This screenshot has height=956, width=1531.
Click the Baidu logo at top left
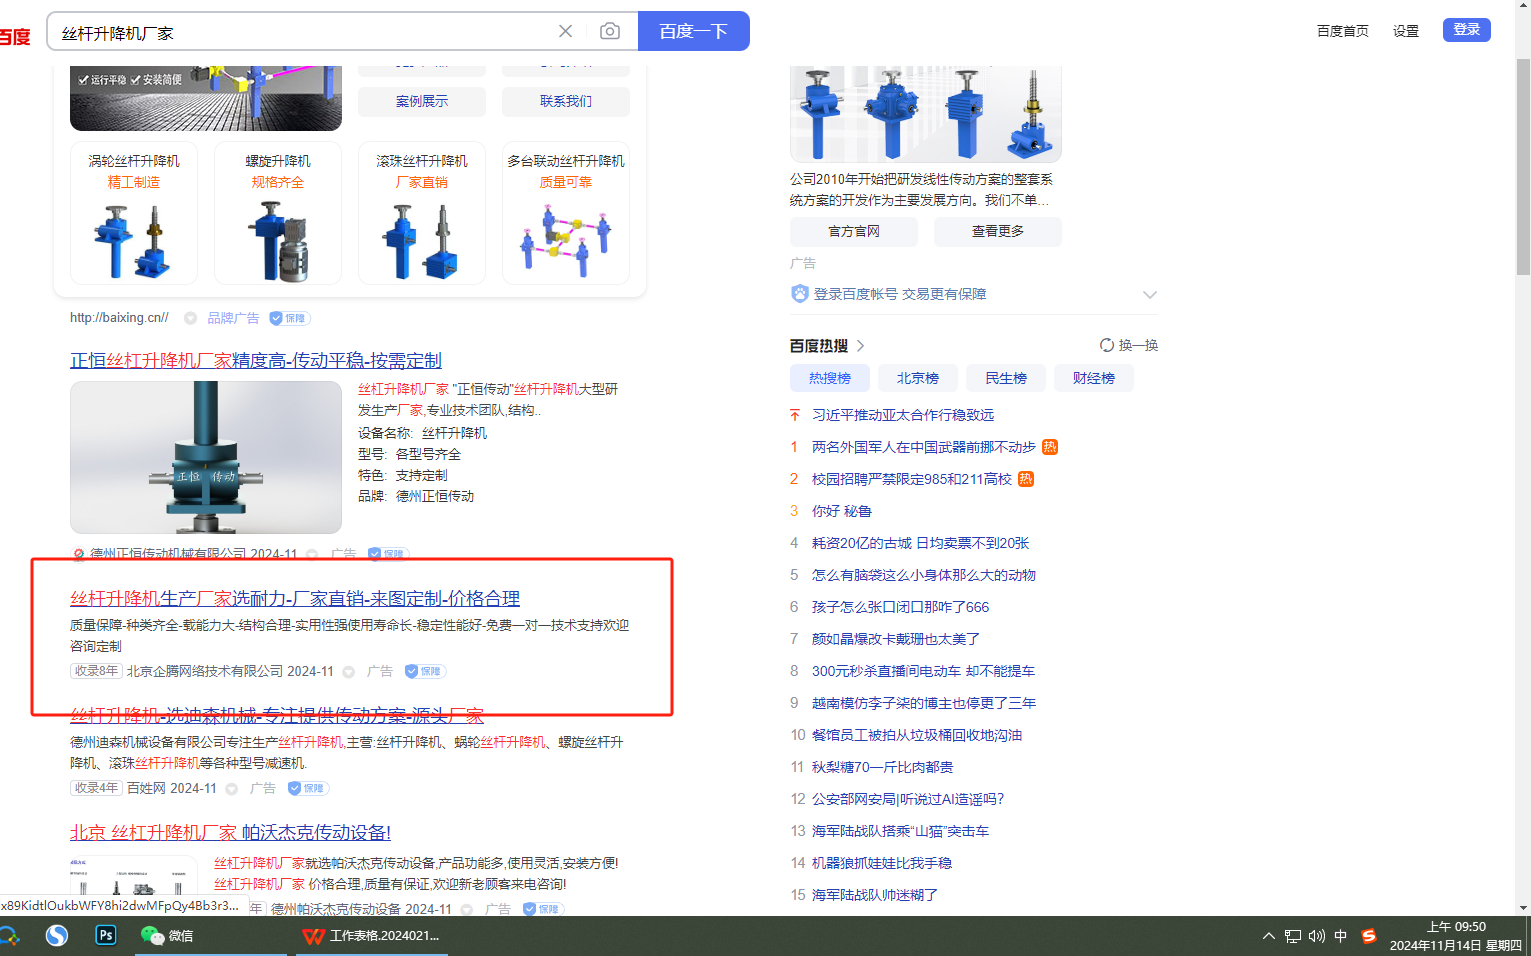coord(15,37)
